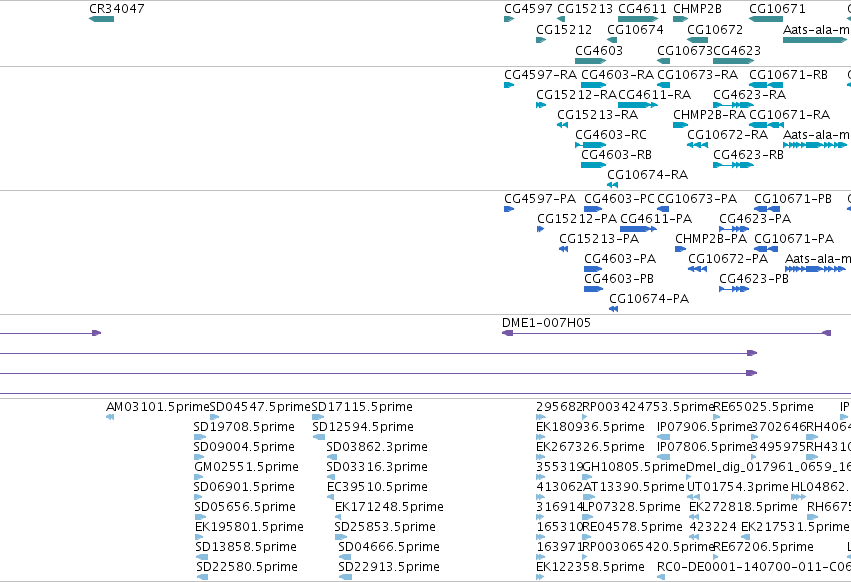851x582 pixels.
Task: Open the SD17115.5prime EST label
Action: click(362, 407)
